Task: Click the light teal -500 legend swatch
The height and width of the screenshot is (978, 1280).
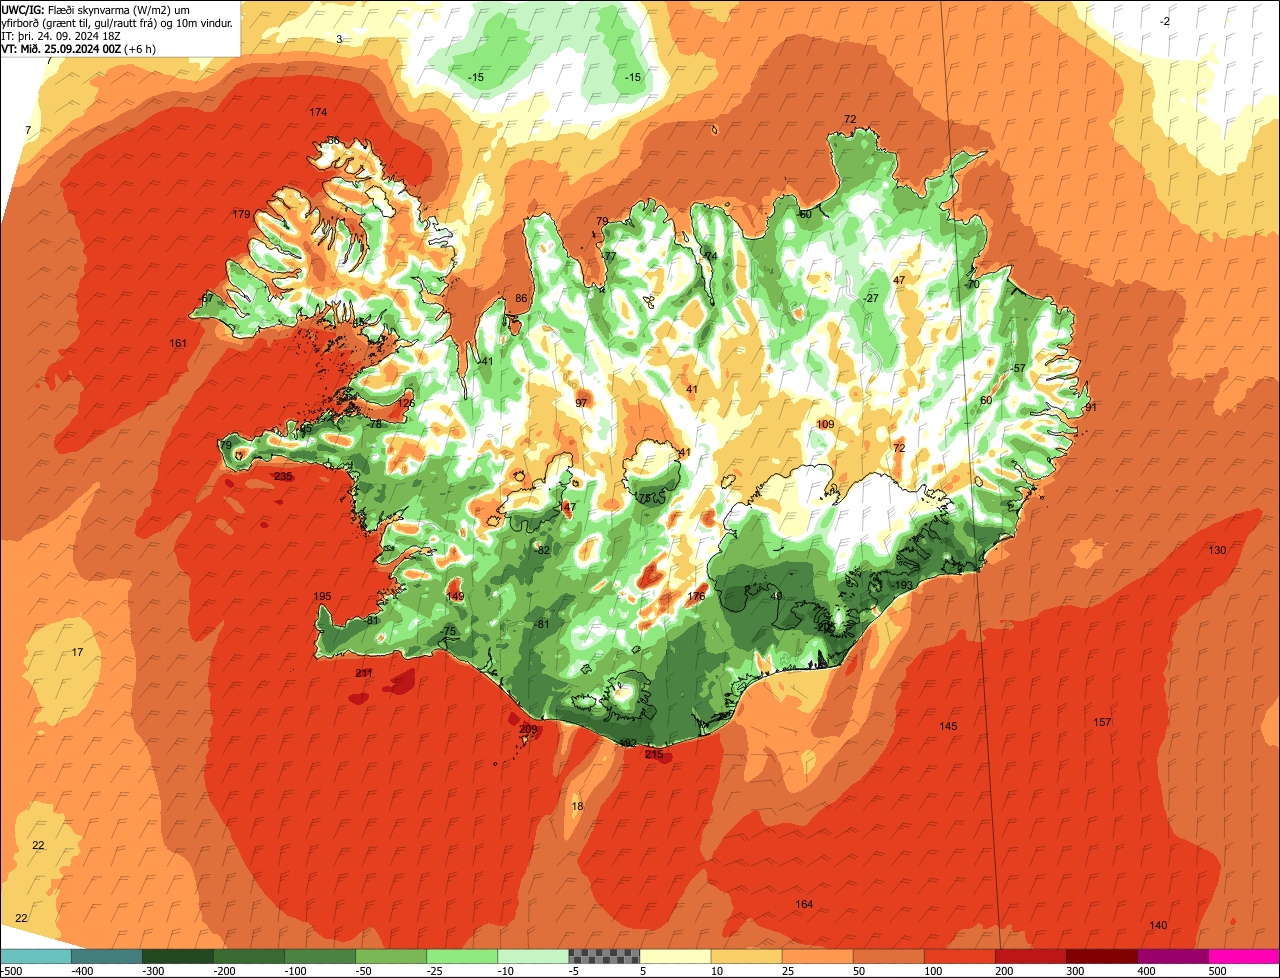Action: tap(35, 957)
